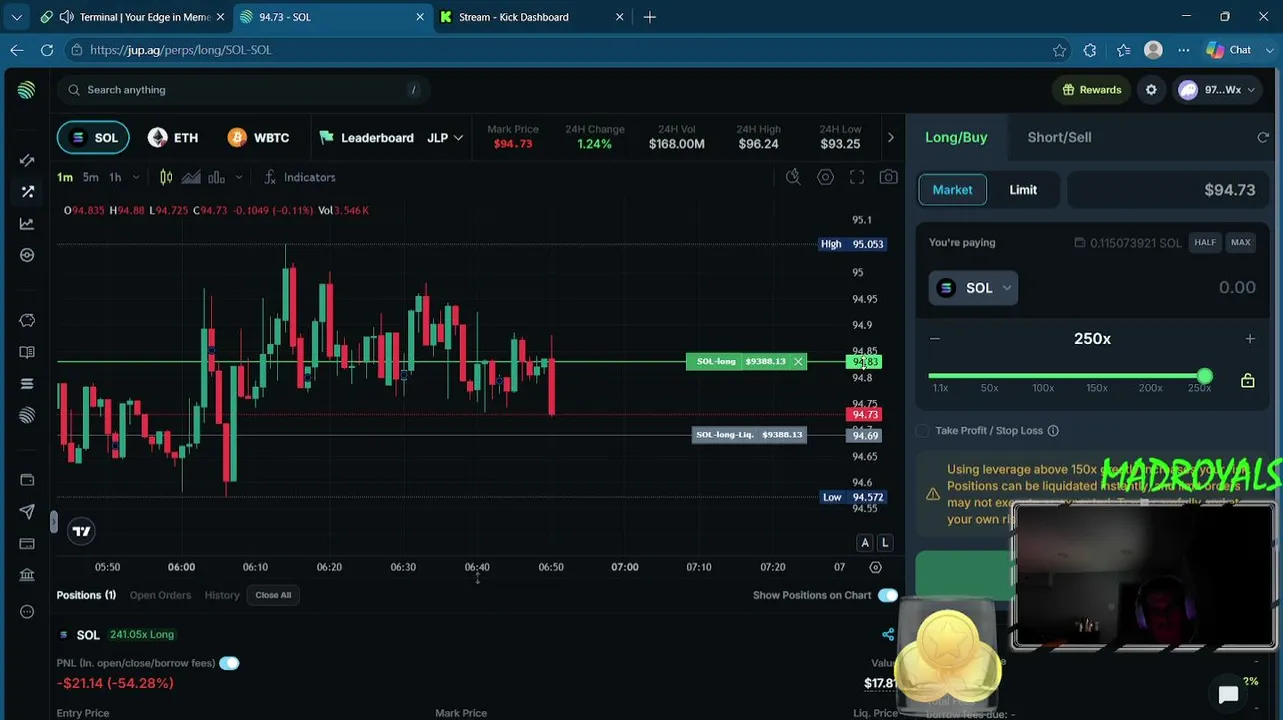Select the Market order type

tap(952, 190)
